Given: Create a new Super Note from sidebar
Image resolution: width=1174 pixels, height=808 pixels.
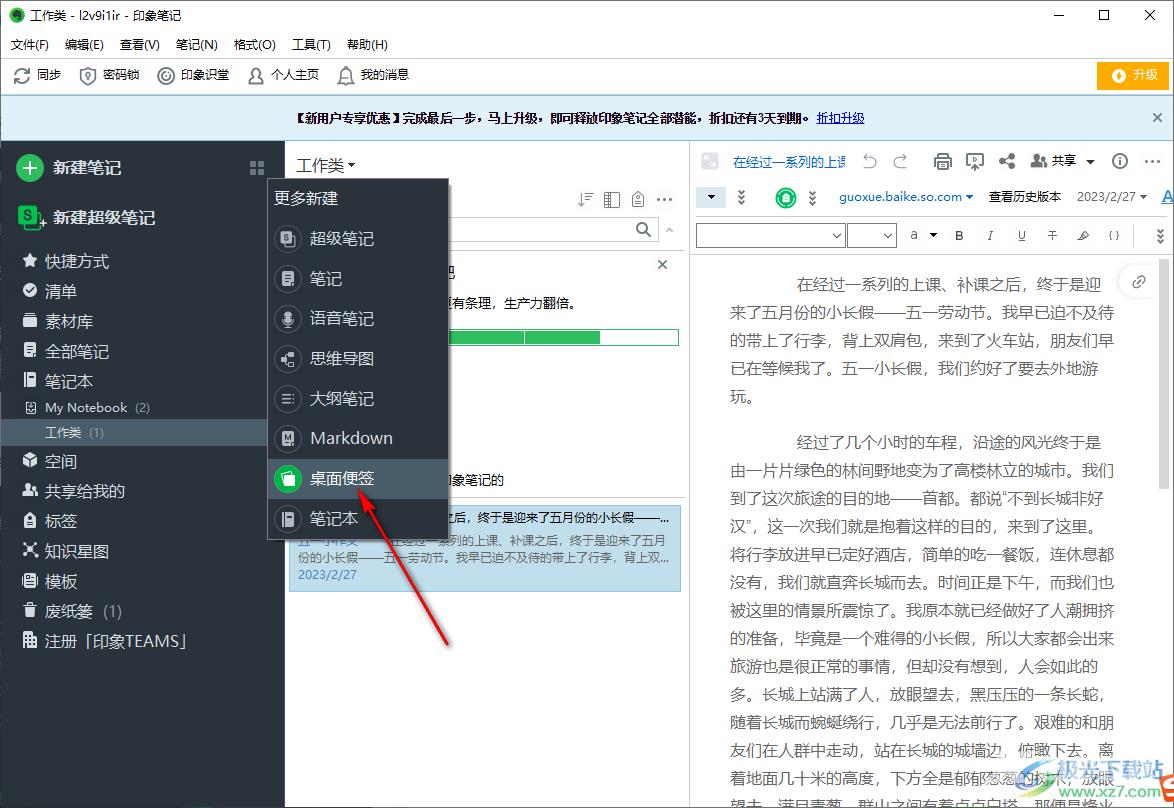Looking at the screenshot, I should click(x=86, y=217).
